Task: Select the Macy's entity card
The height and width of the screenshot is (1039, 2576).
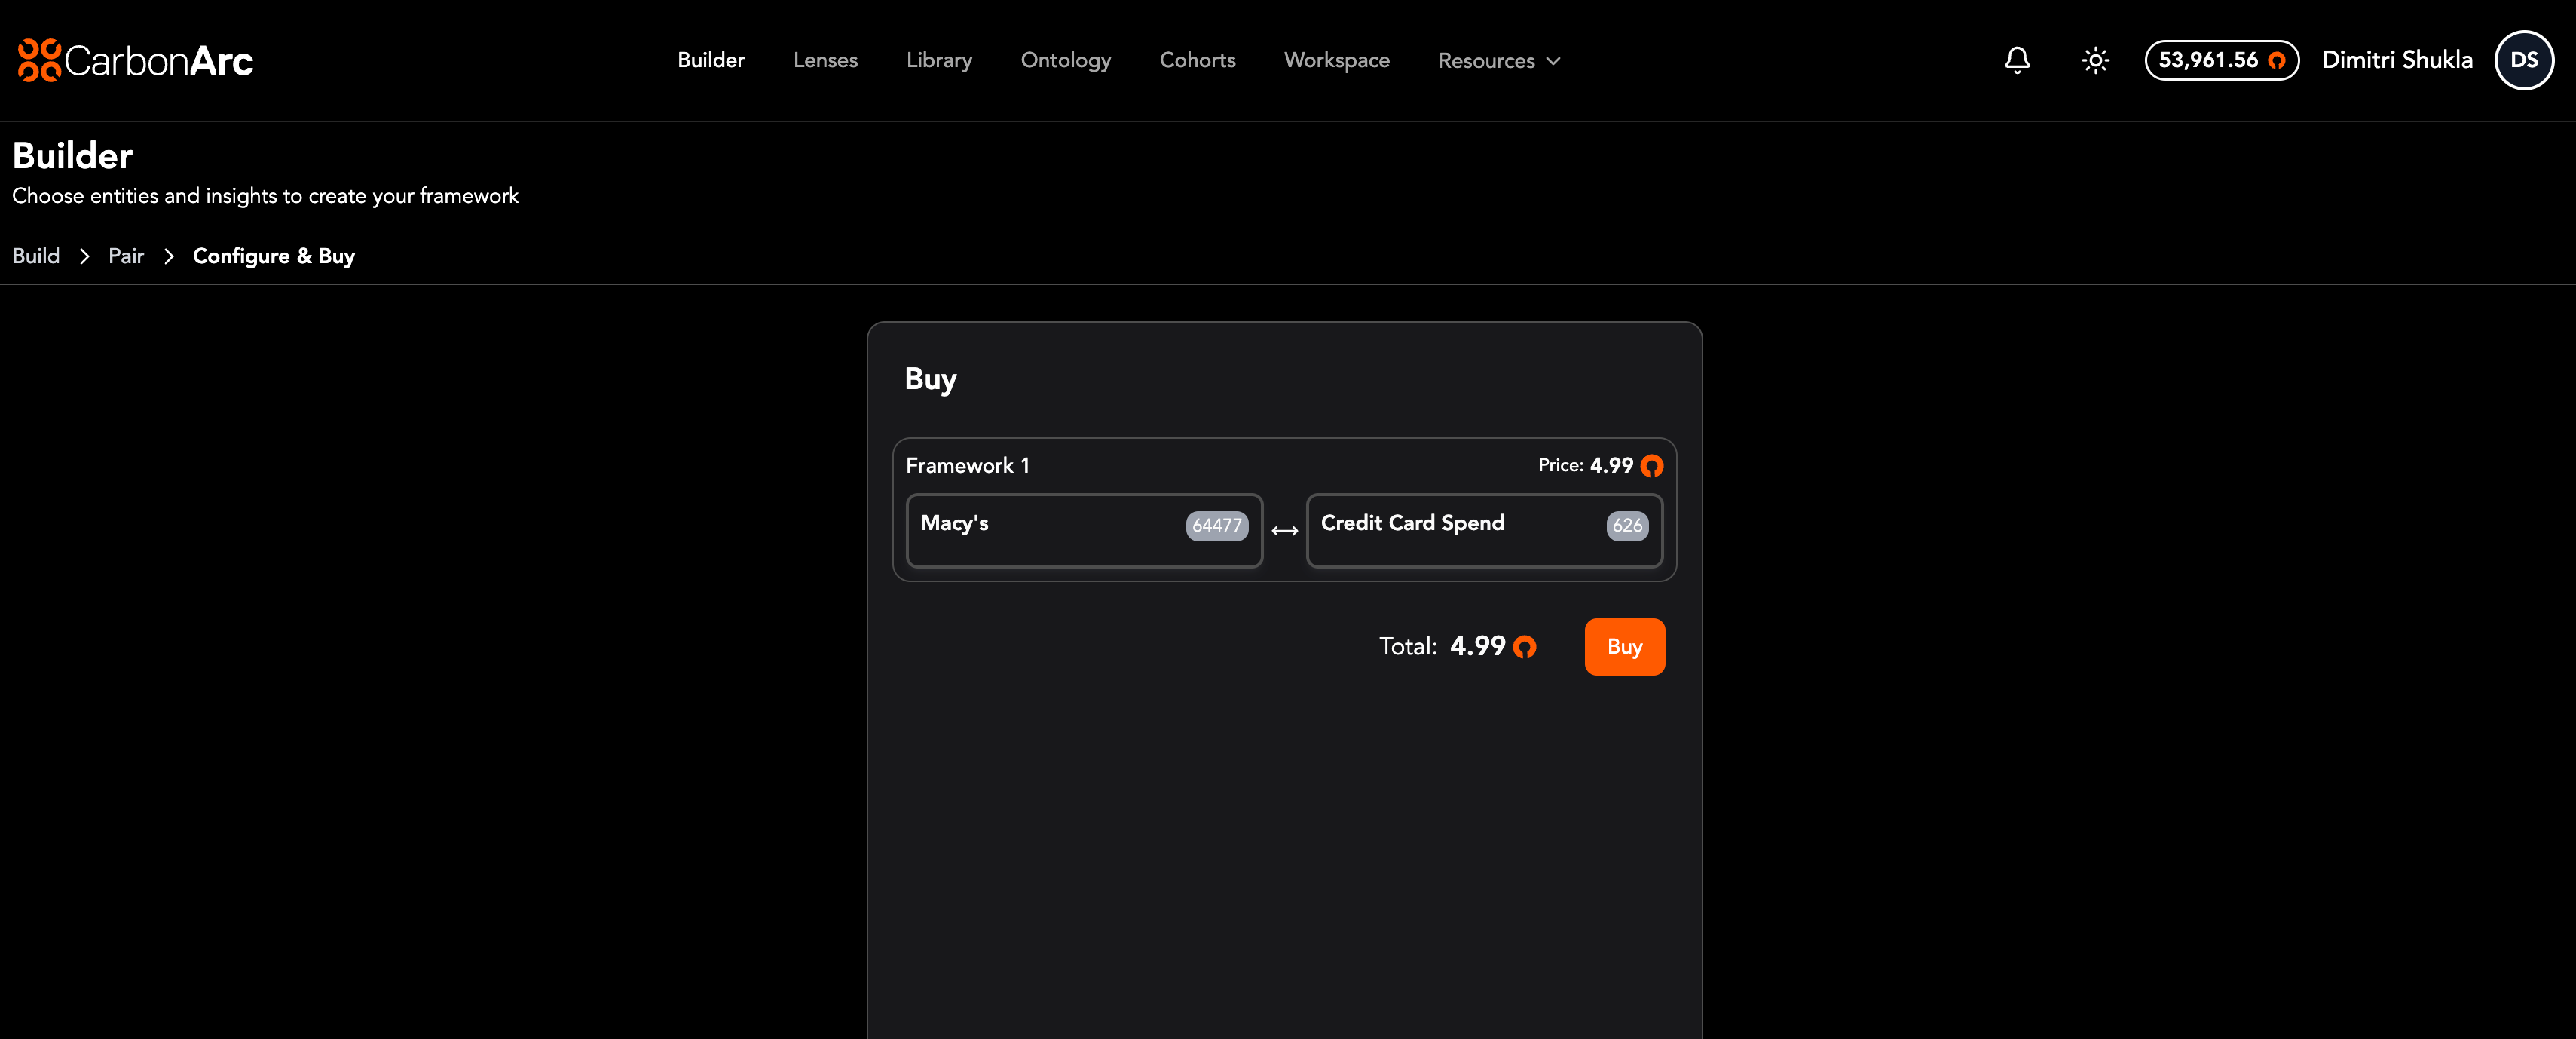Action: point(1040,530)
